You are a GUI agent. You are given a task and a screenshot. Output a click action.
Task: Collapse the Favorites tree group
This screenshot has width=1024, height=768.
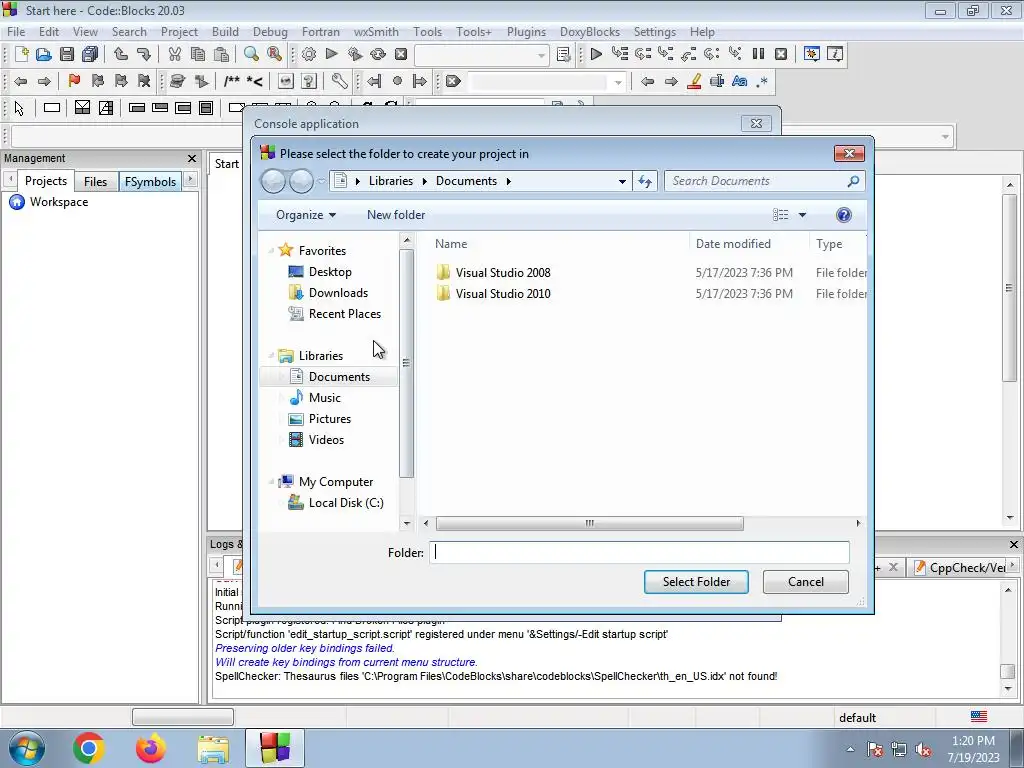point(271,251)
